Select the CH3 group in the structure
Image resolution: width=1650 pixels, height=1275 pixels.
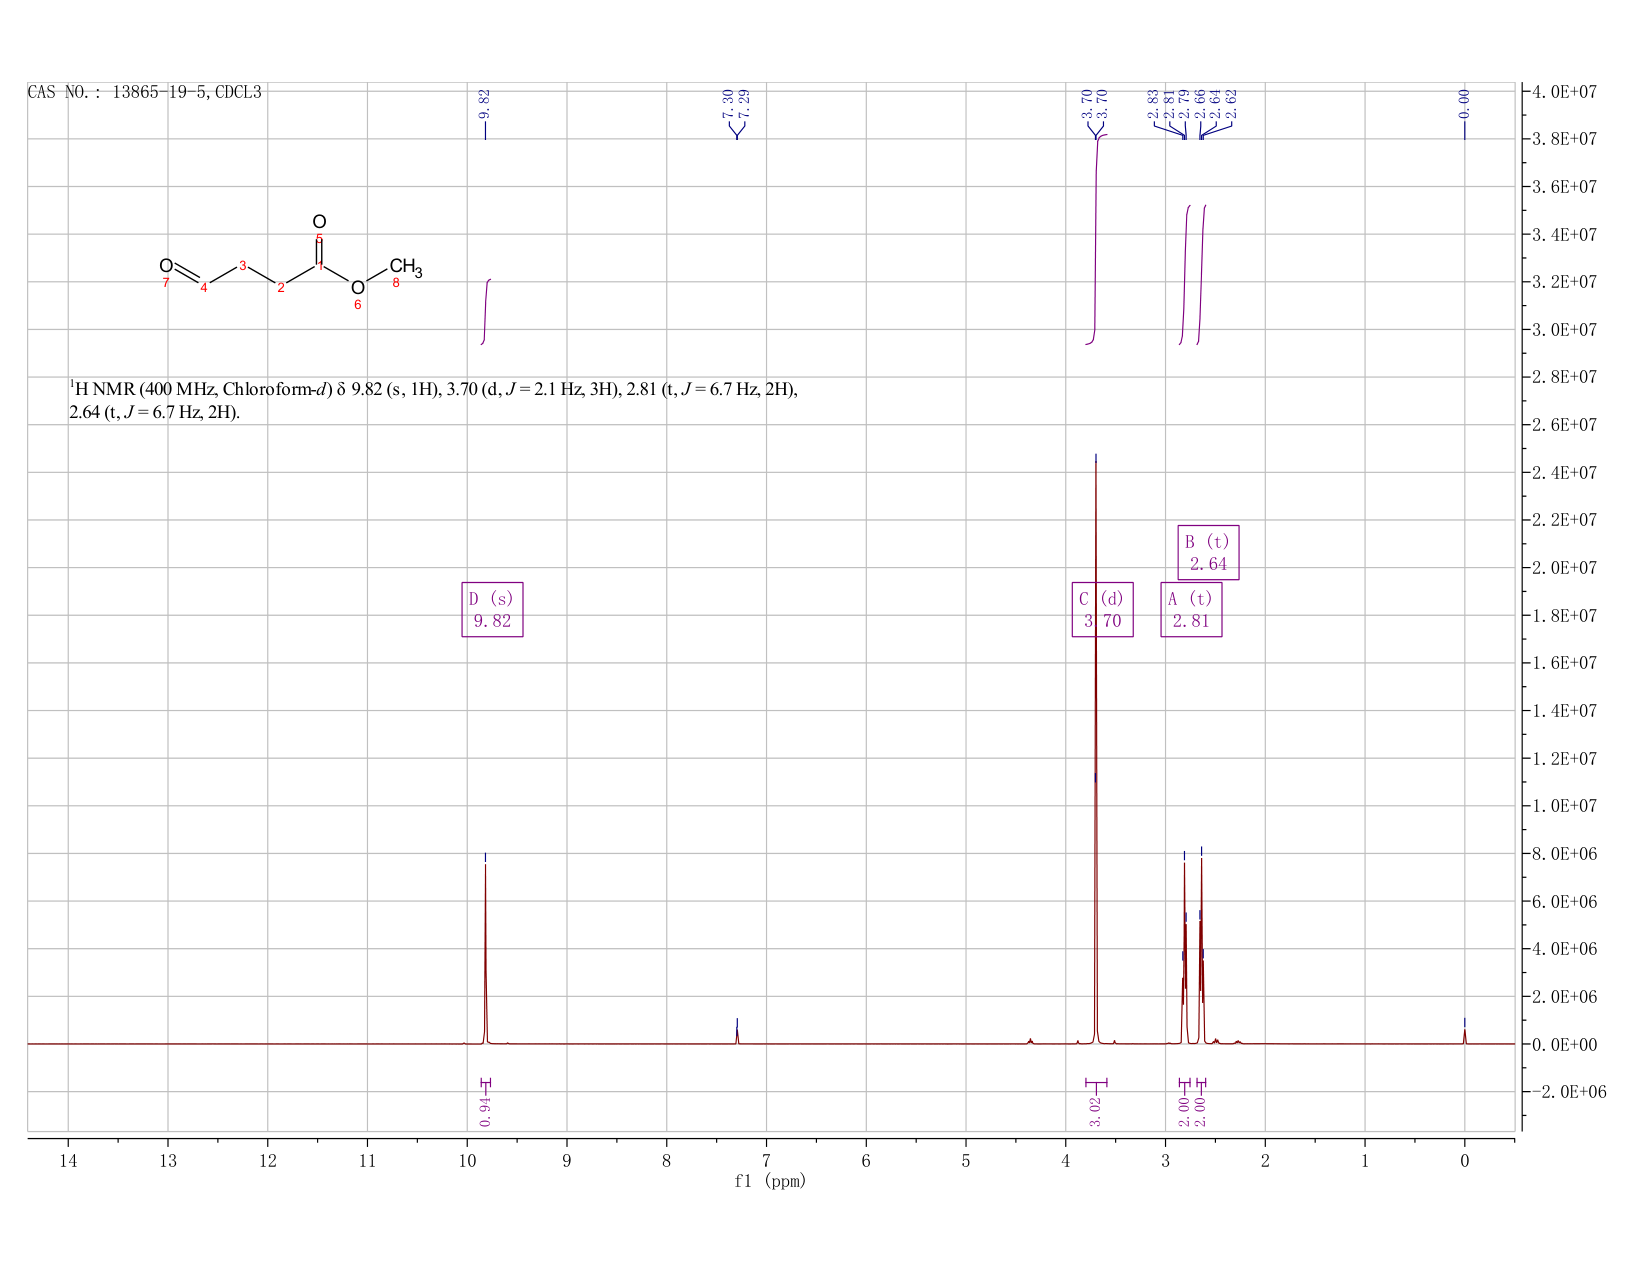[x=405, y=267]
